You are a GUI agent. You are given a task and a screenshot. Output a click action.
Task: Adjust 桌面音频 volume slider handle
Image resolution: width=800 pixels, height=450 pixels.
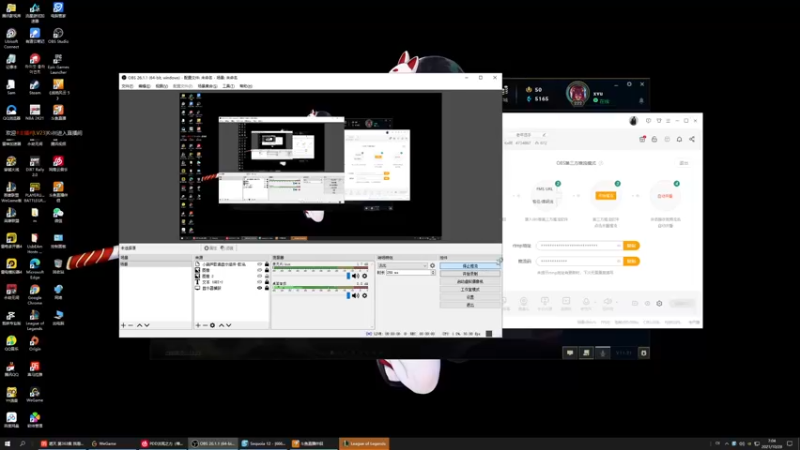coord(348,295)
